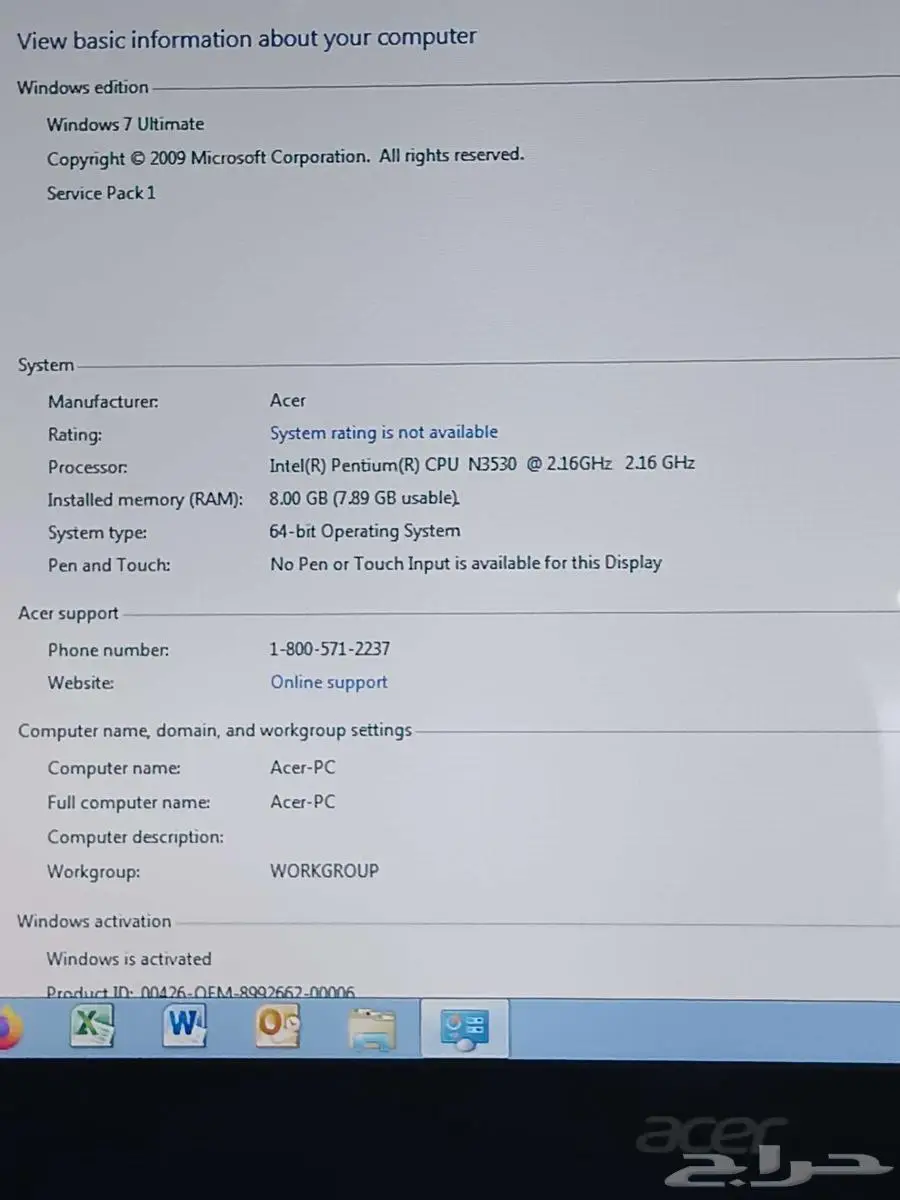
Task: Click the 'System rating is not available' link
Action: point(383,433)
